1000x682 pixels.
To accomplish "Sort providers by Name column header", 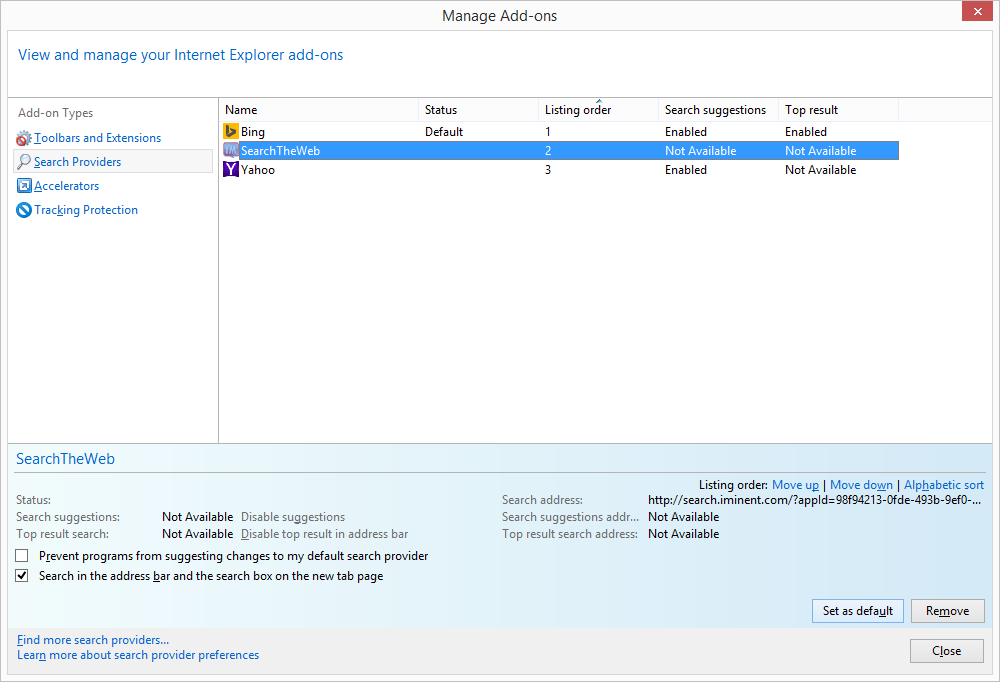I will [x=241, y=110].
